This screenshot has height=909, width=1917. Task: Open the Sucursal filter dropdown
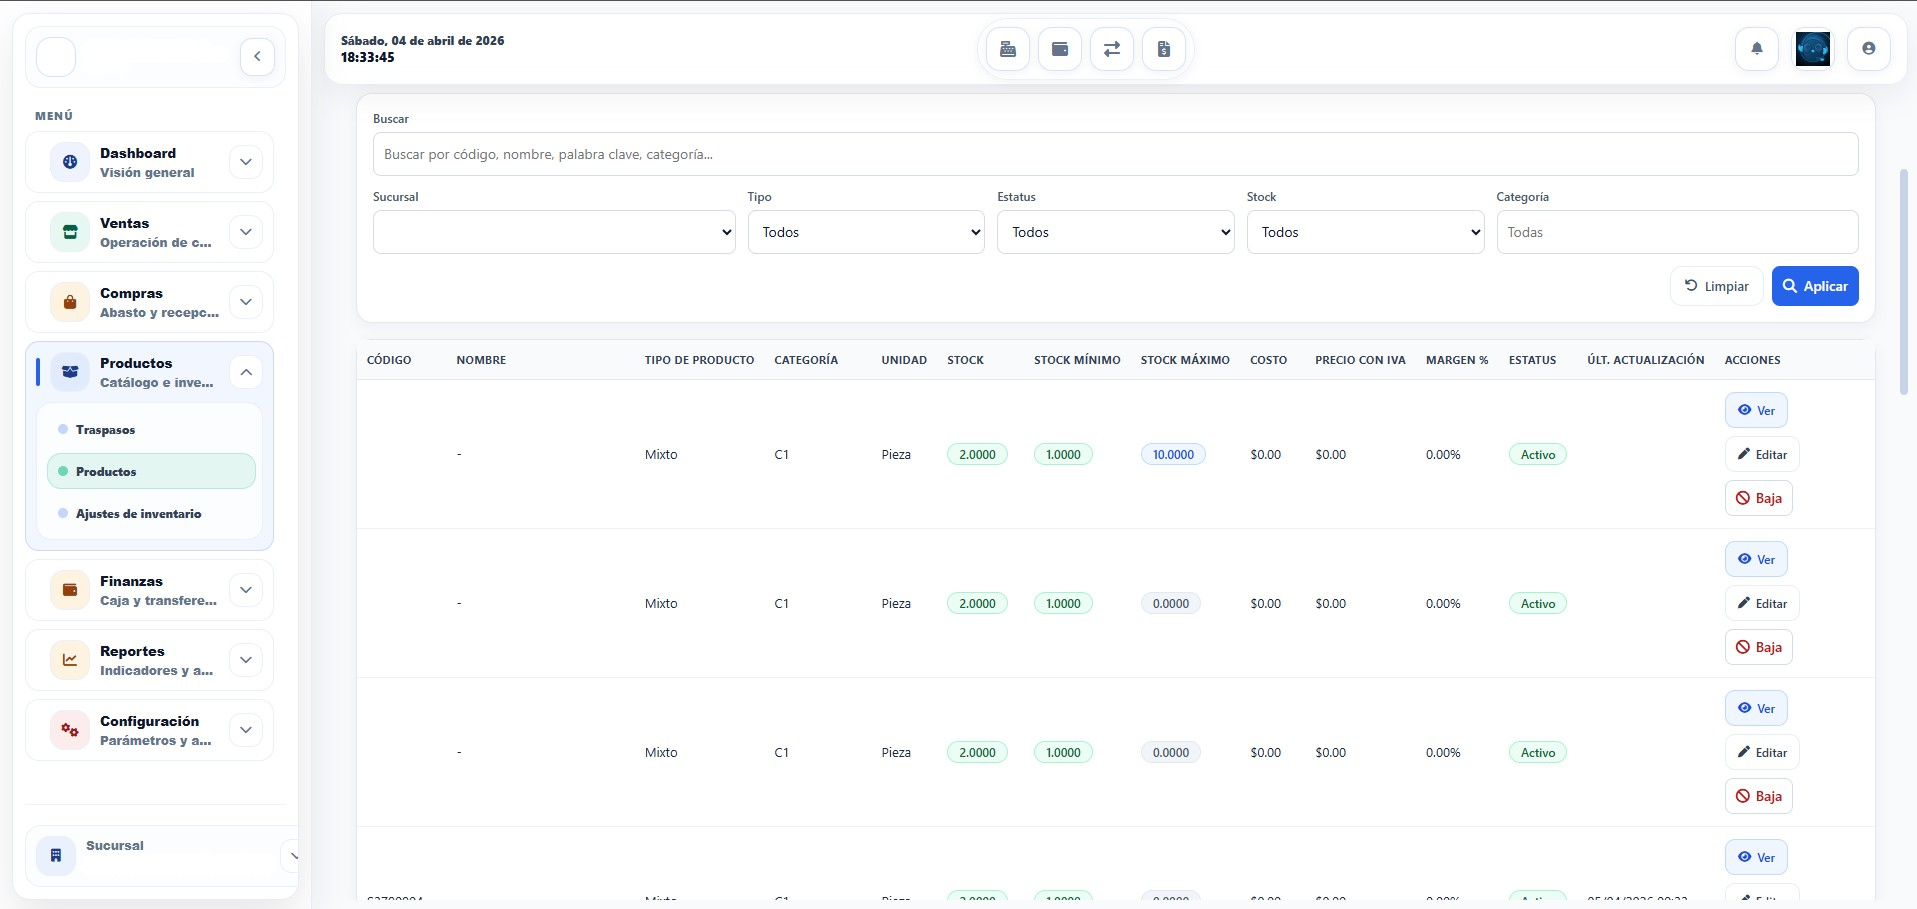tap(554, 232)
